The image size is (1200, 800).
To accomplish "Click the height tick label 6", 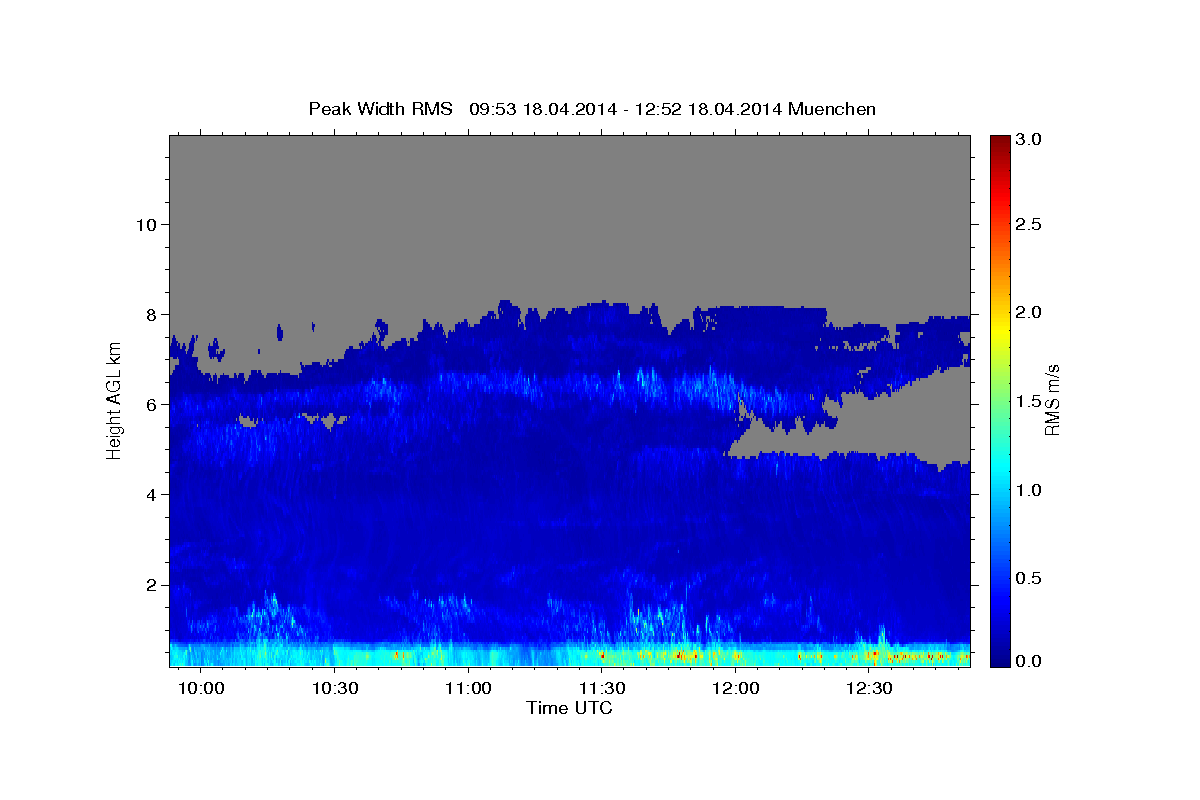I will tap(153, 404).
